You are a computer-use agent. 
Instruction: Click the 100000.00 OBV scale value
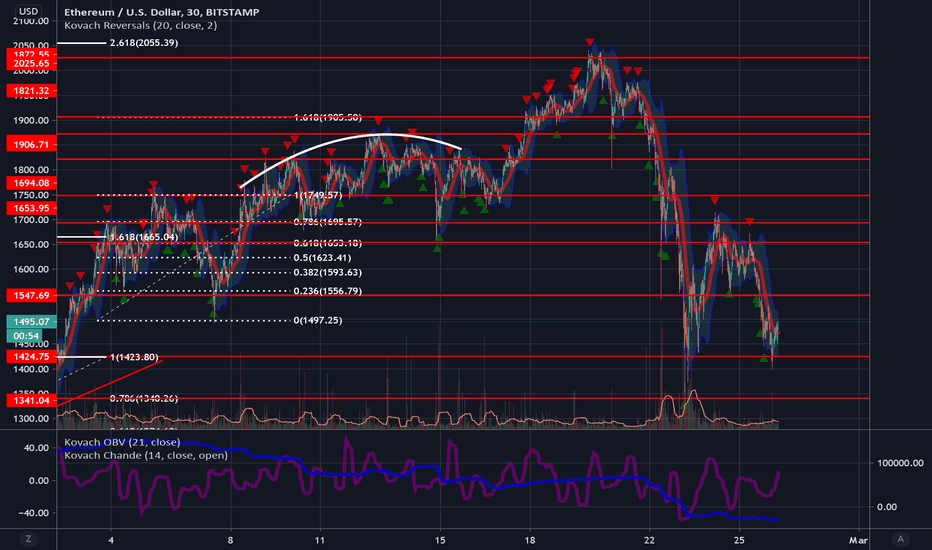(x=900, y=463)
